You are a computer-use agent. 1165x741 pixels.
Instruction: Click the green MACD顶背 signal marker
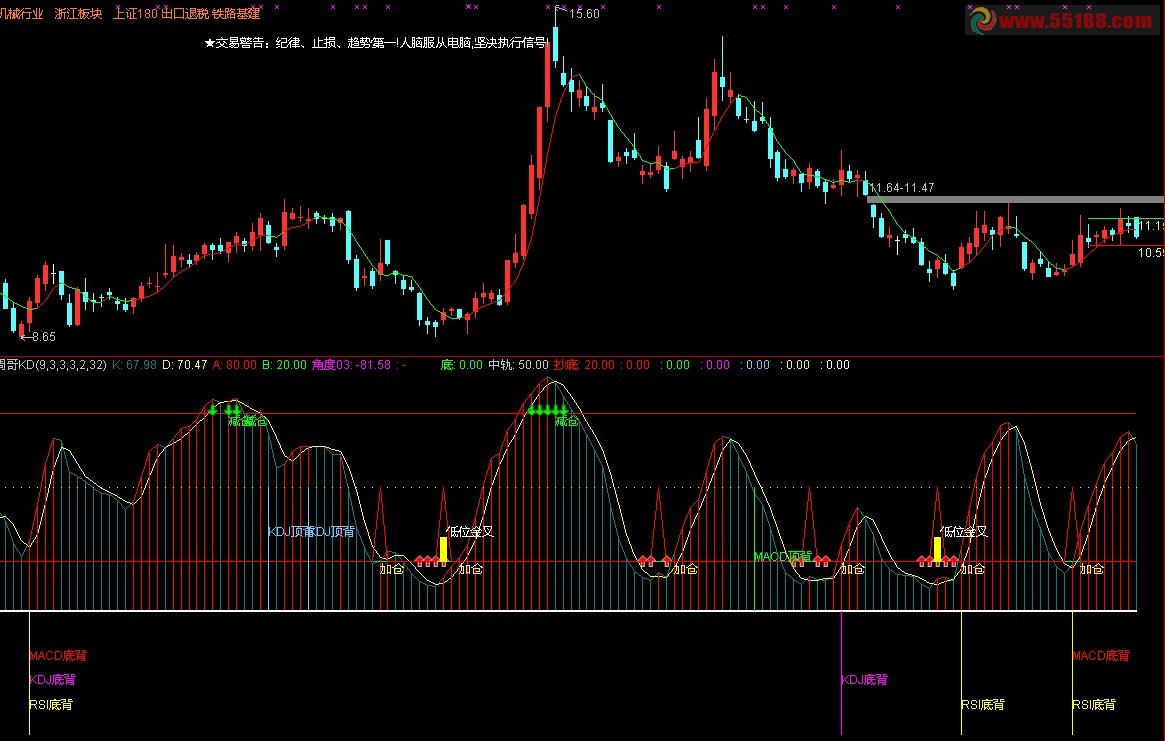click(782, 556)
